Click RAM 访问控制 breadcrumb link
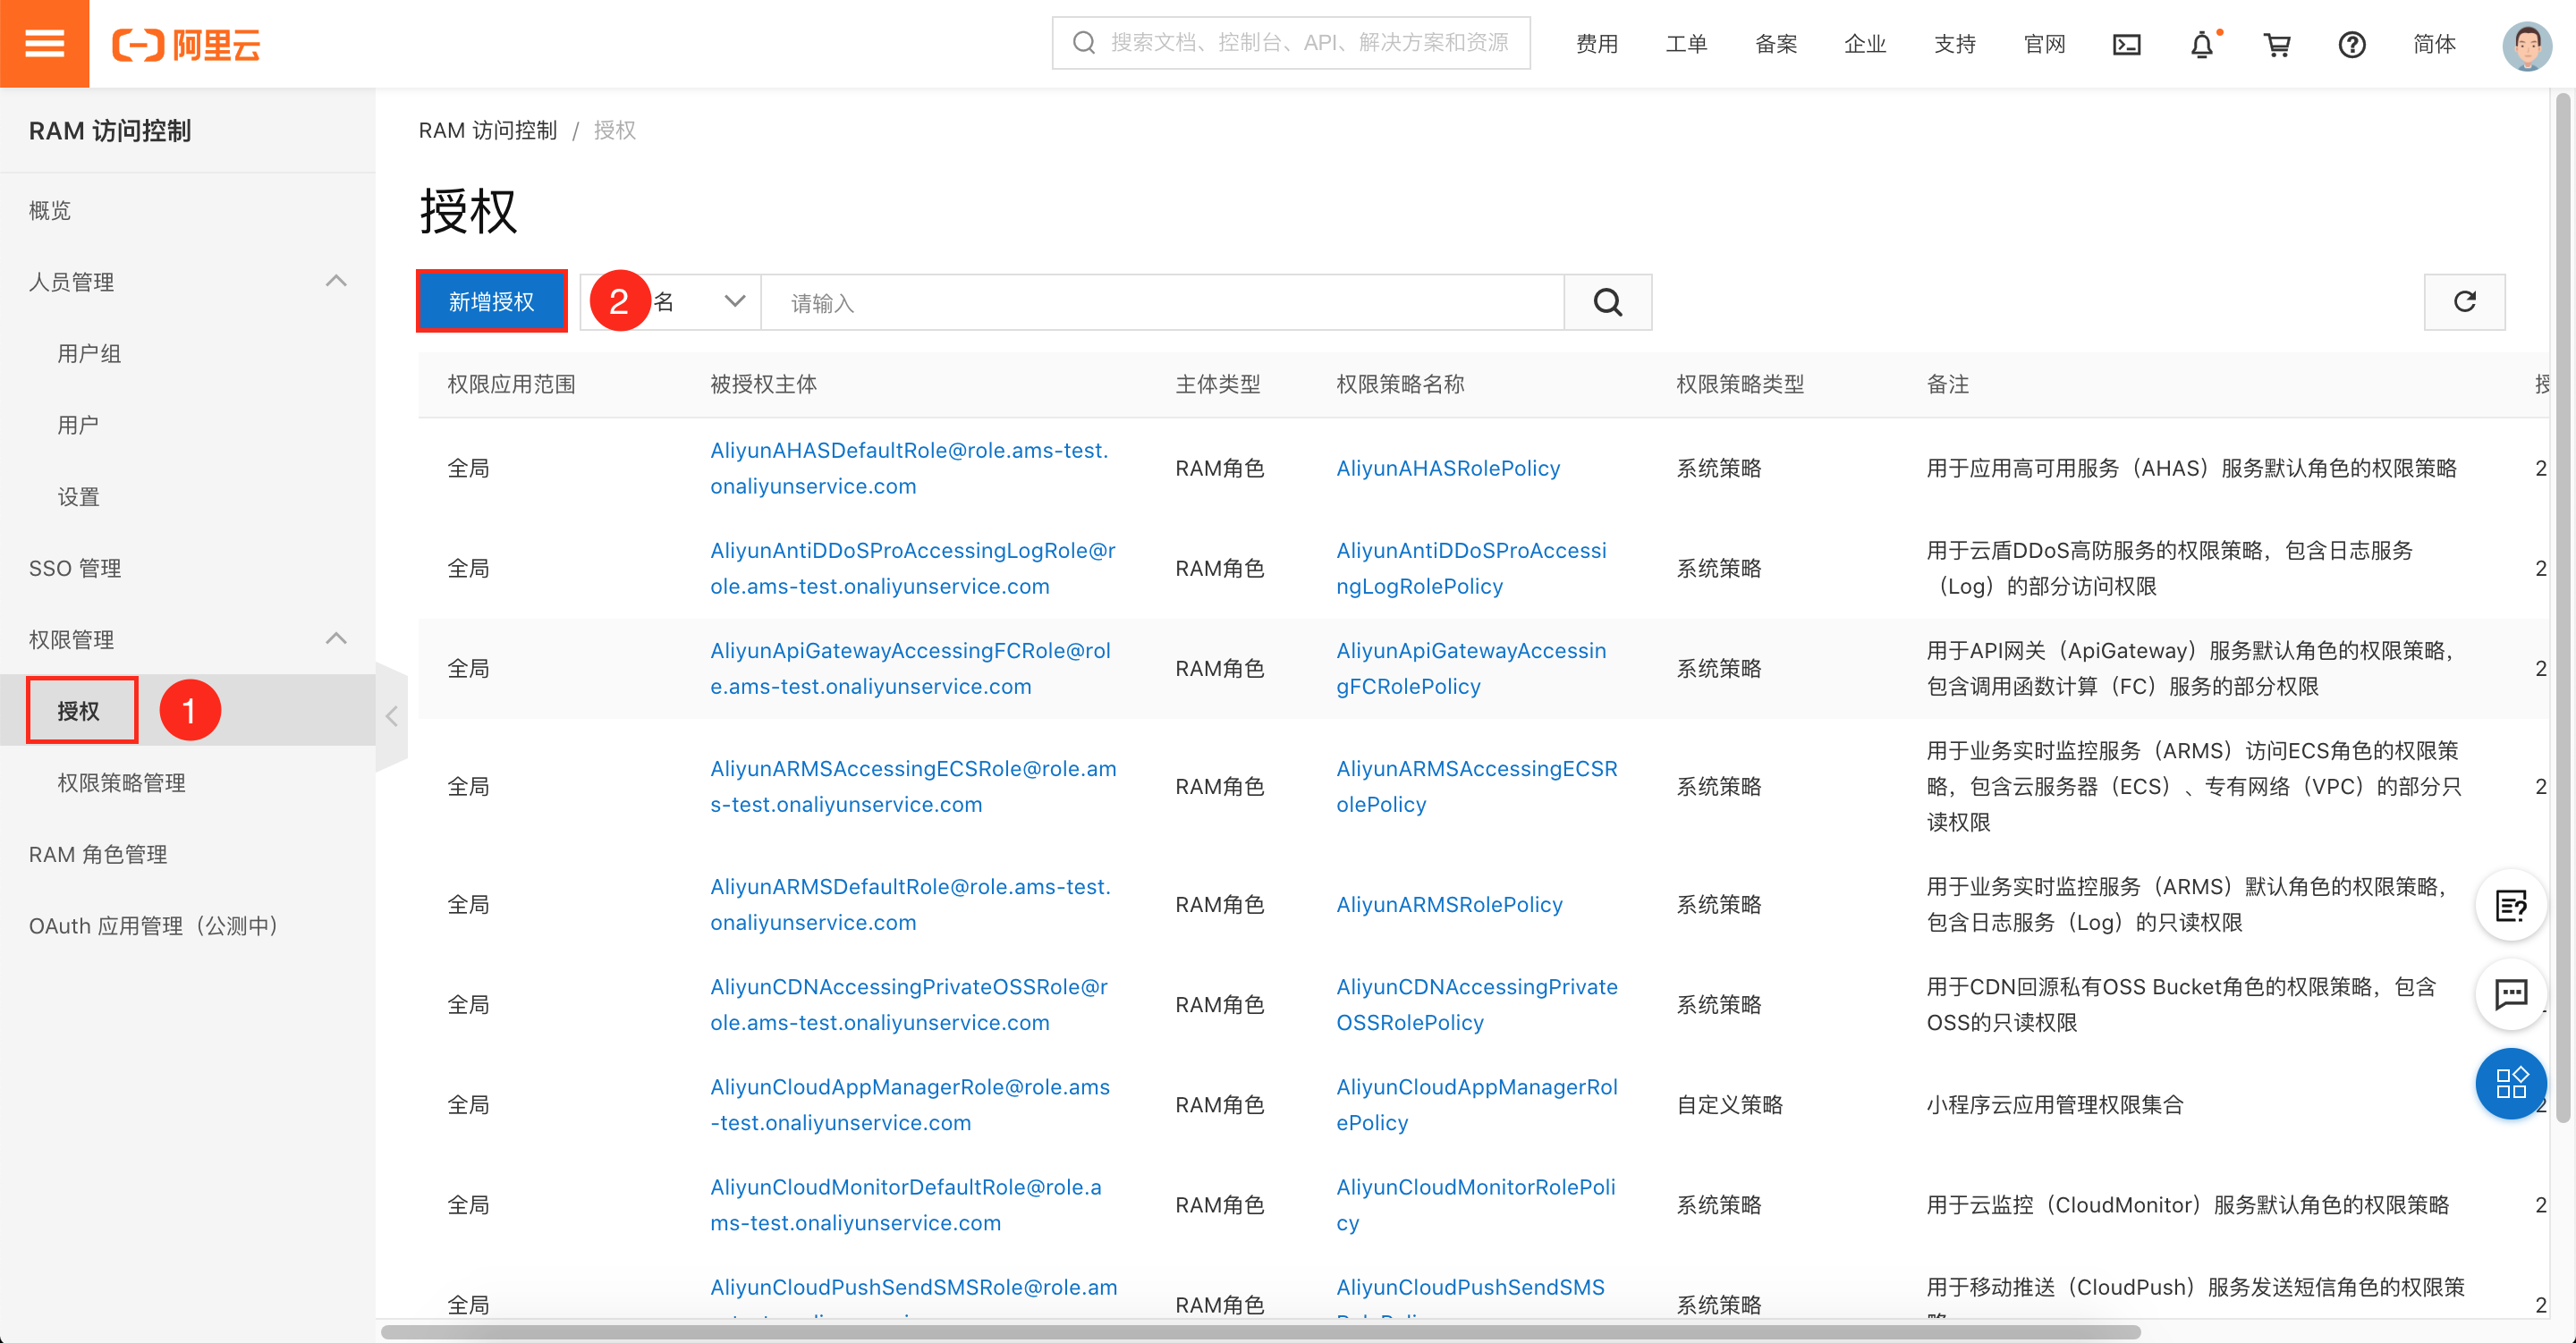The image size is (2576, 1343). tap(487, 130)
